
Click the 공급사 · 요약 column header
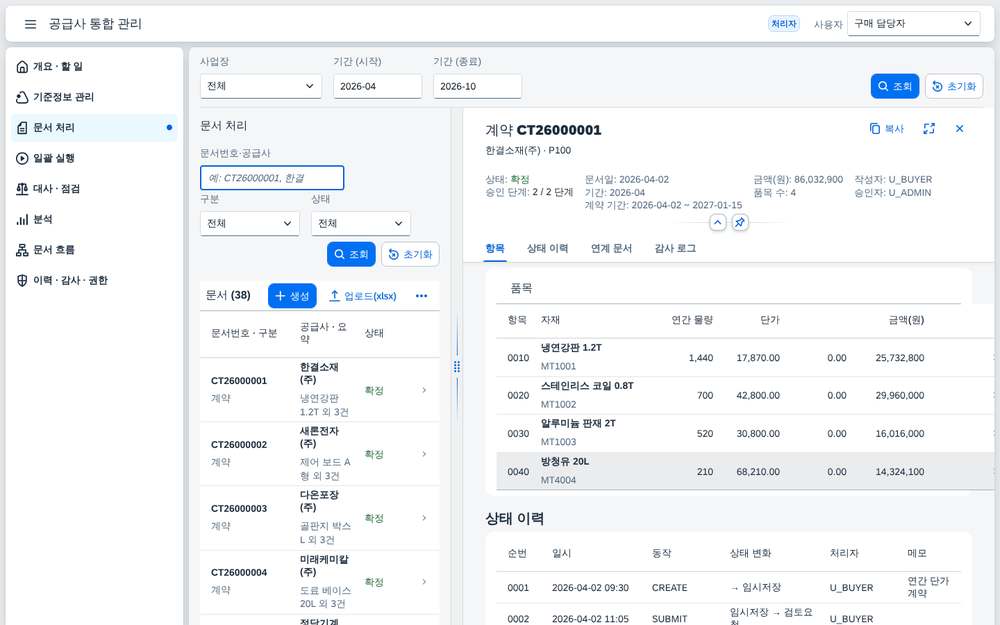click(324, 333)
